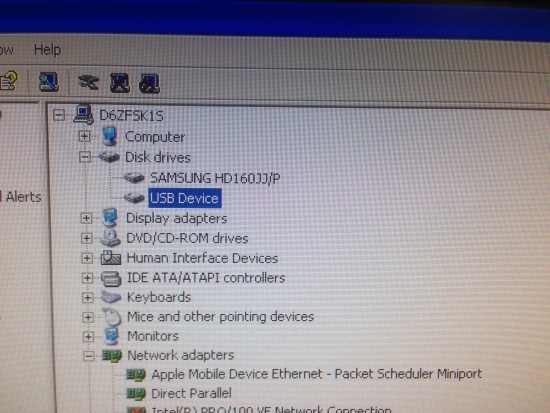Select the Direct Parallel entry
Image resolution: width=550 pixels, height=413 pixels.
192,394
